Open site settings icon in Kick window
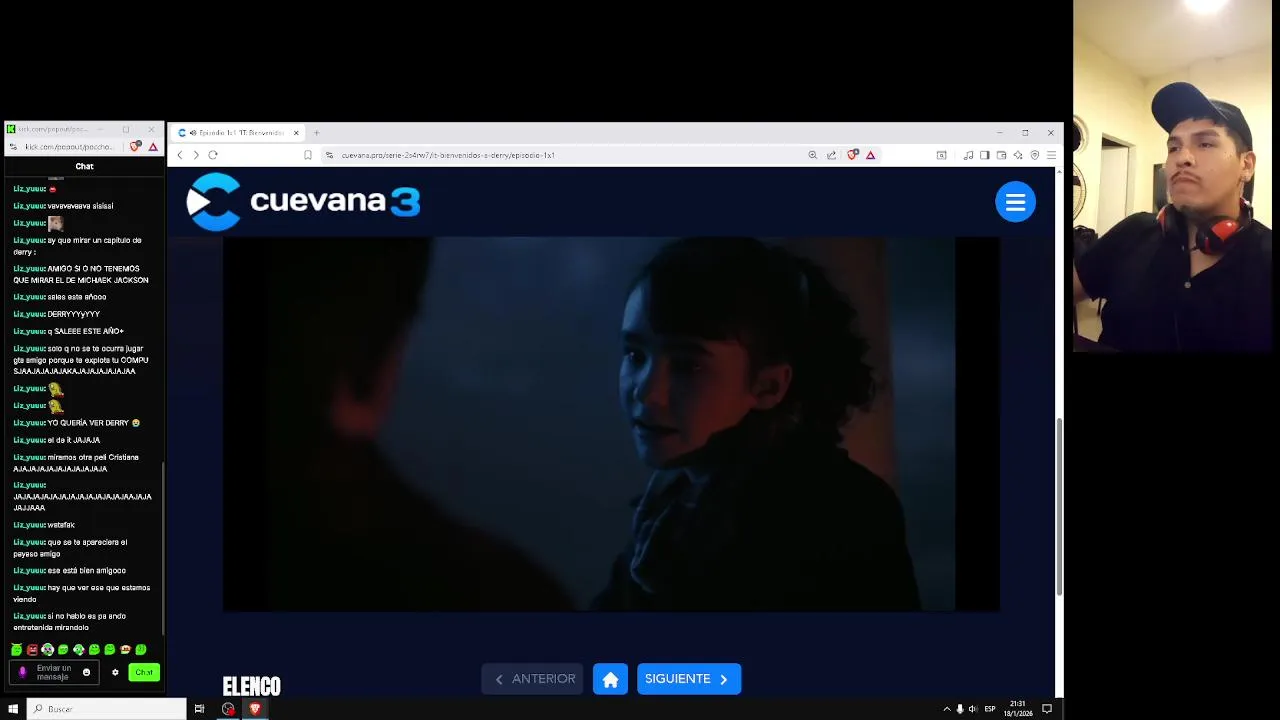The image size is (1280, 720). click(12, 147)
